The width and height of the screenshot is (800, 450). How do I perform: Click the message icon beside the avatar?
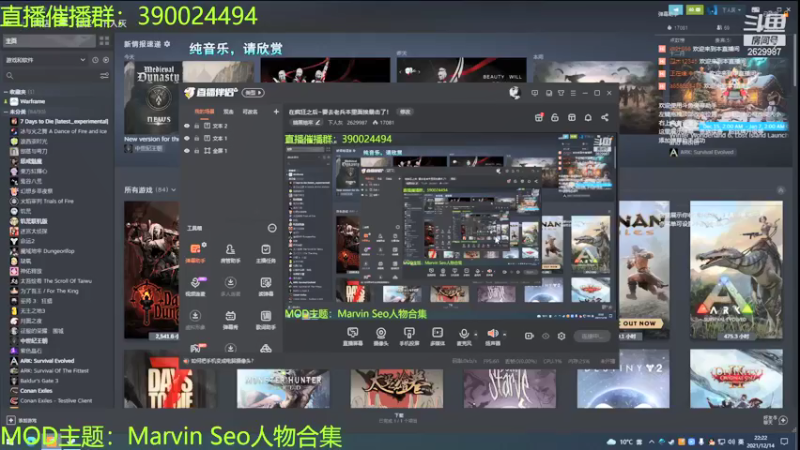[535, 93]
